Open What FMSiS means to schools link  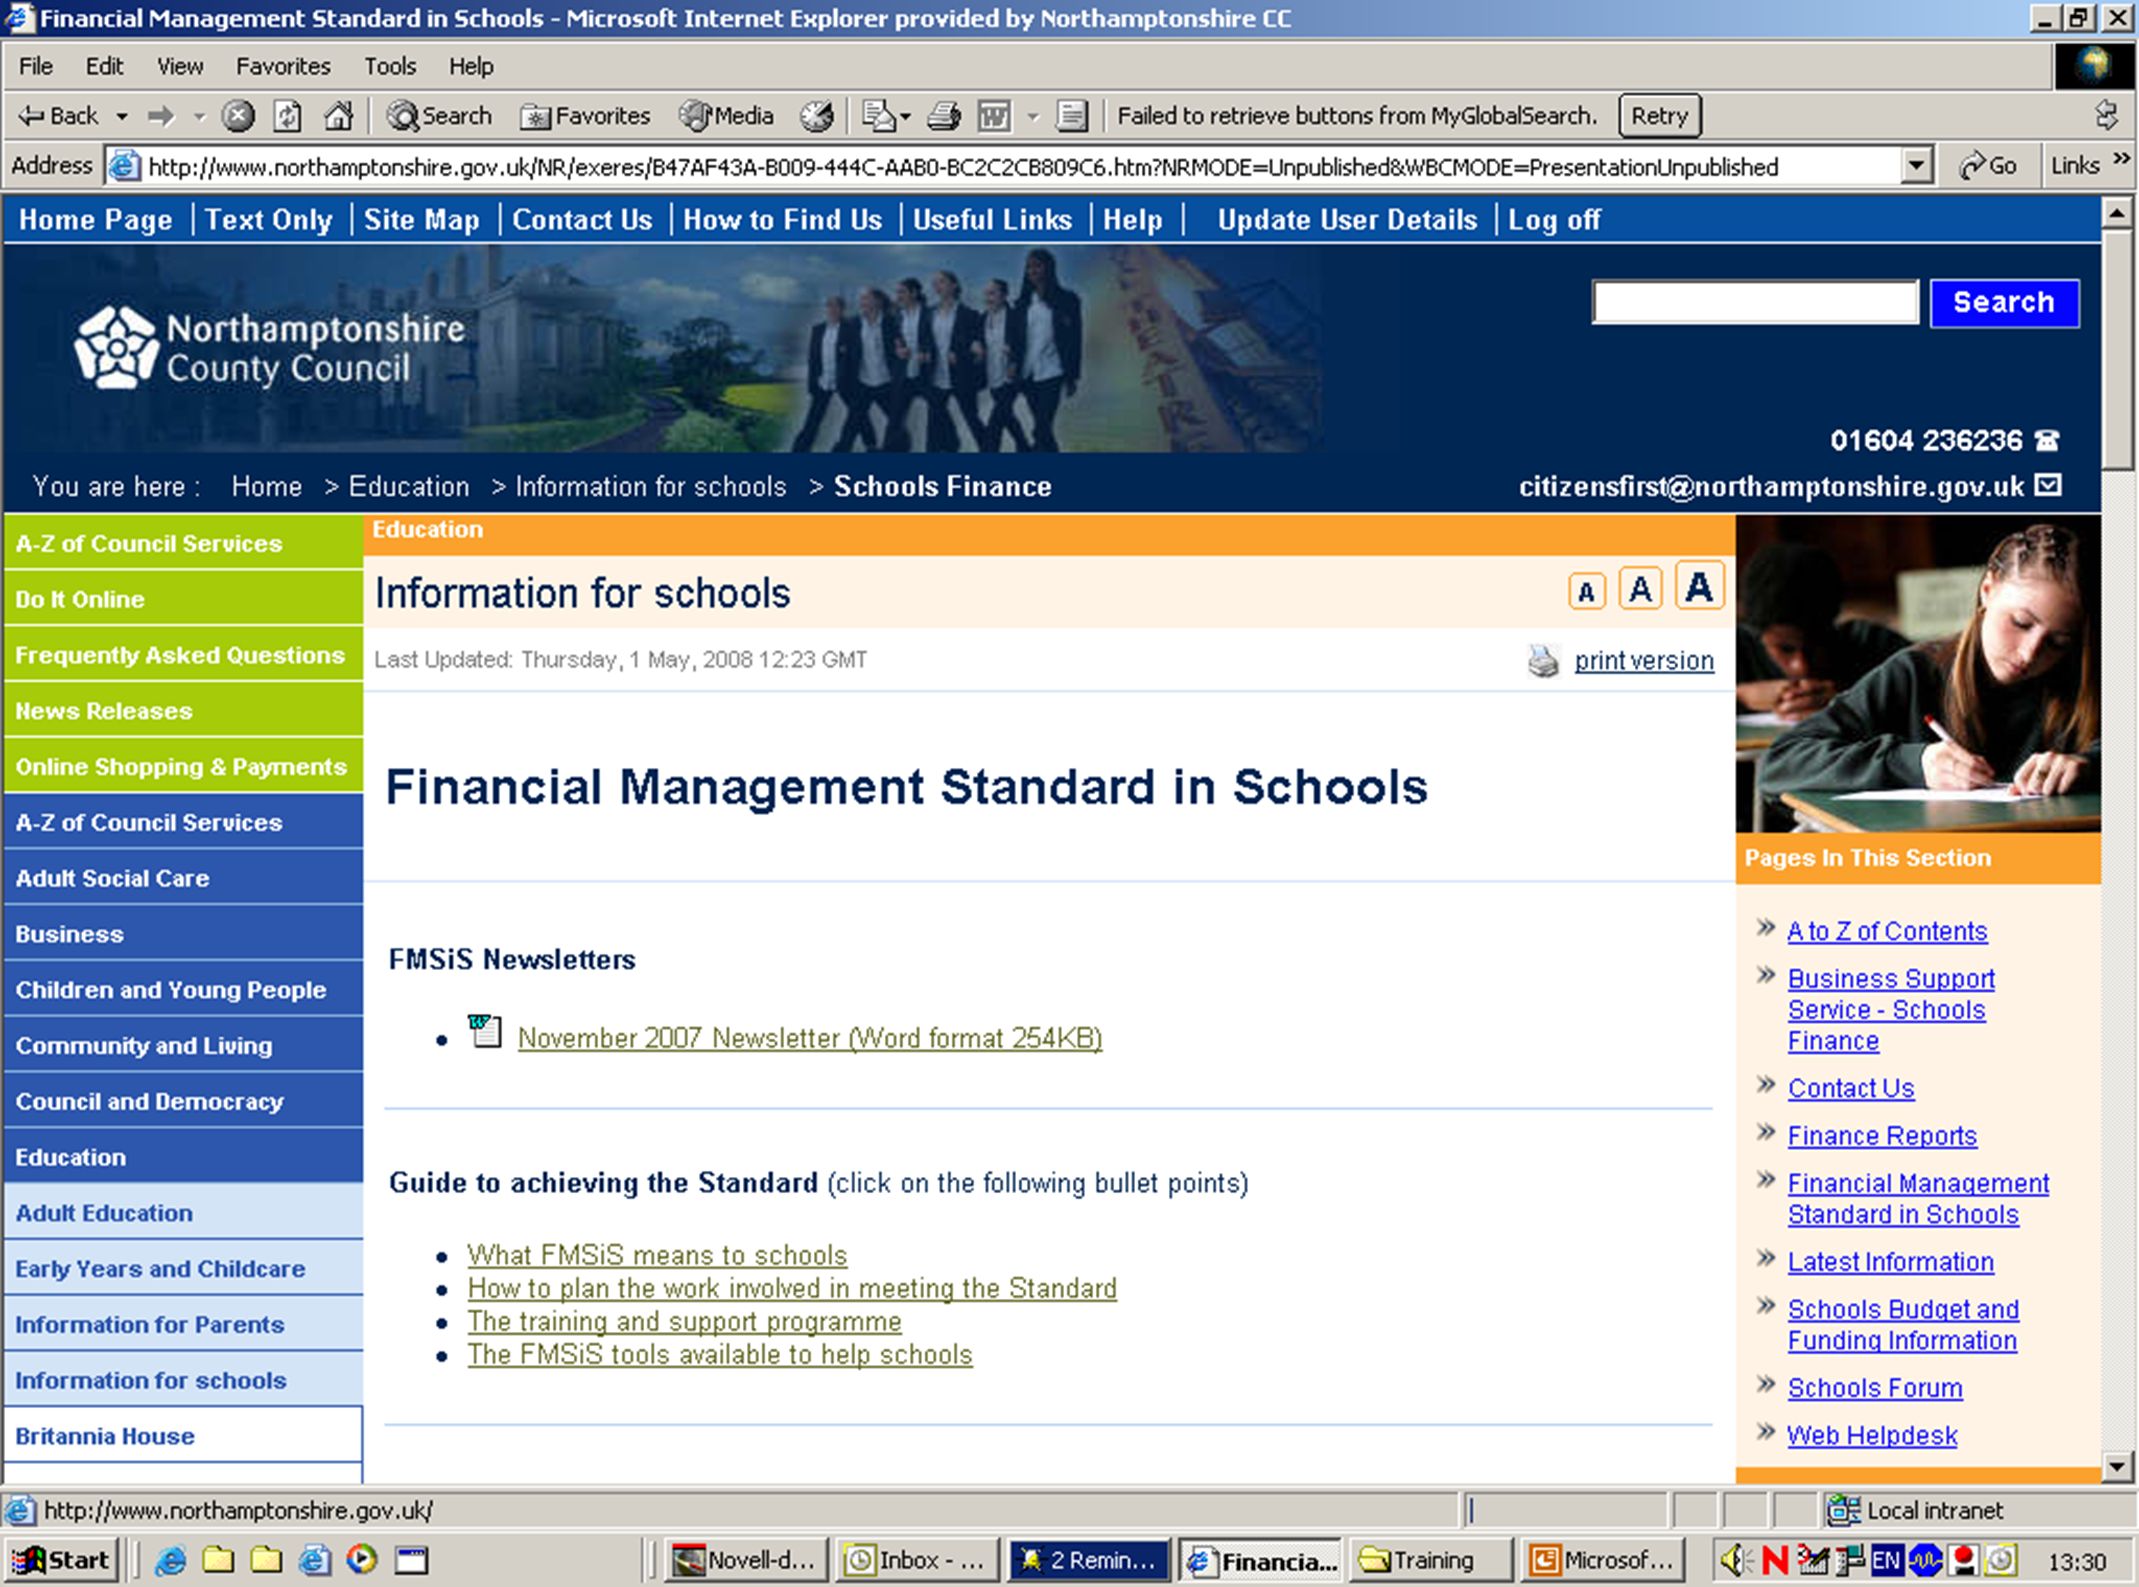pos(657,1255)
